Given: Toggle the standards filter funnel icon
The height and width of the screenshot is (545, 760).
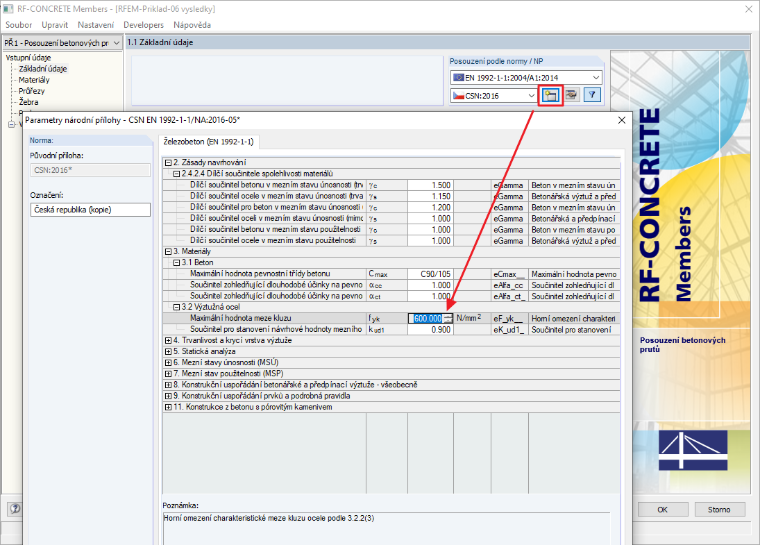Looking at the screenshot, I should pyautogui.click(x=592, y=95).
